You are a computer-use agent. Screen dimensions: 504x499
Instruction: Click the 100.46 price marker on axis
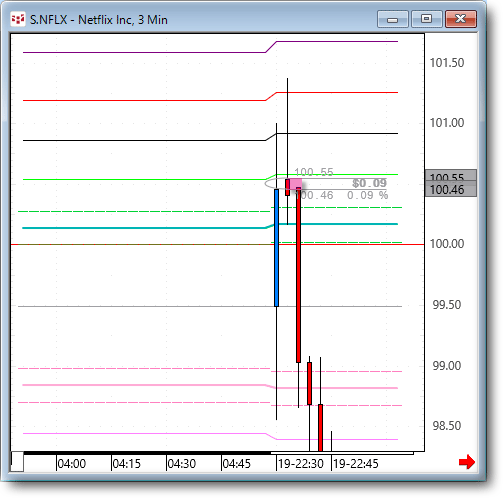(x=451, y=190)
